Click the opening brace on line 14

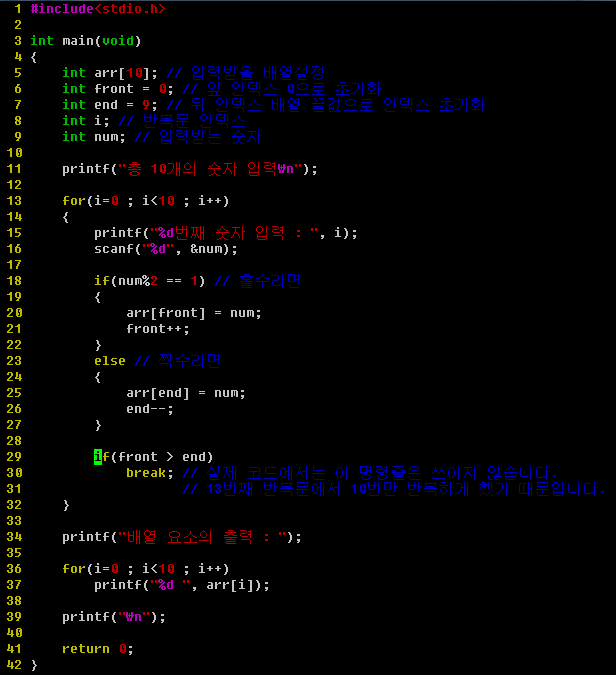pyautogui.click(x=66, y=217)
